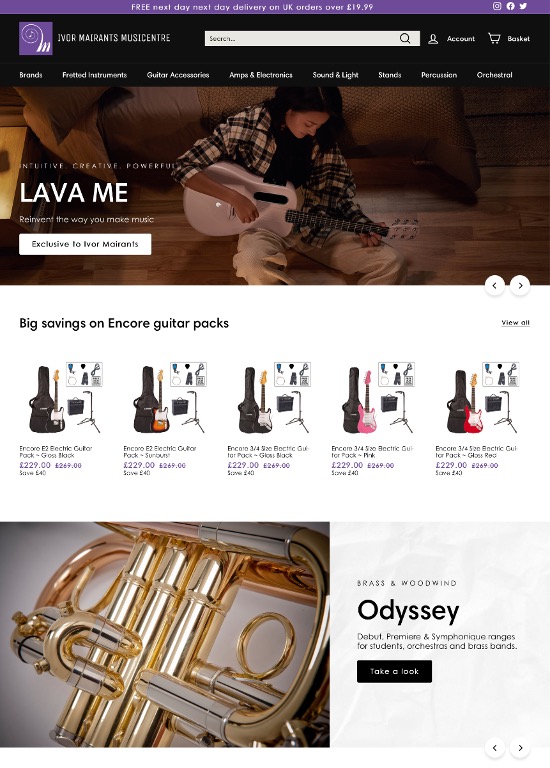Focus the Search input field

pos(301,39)
